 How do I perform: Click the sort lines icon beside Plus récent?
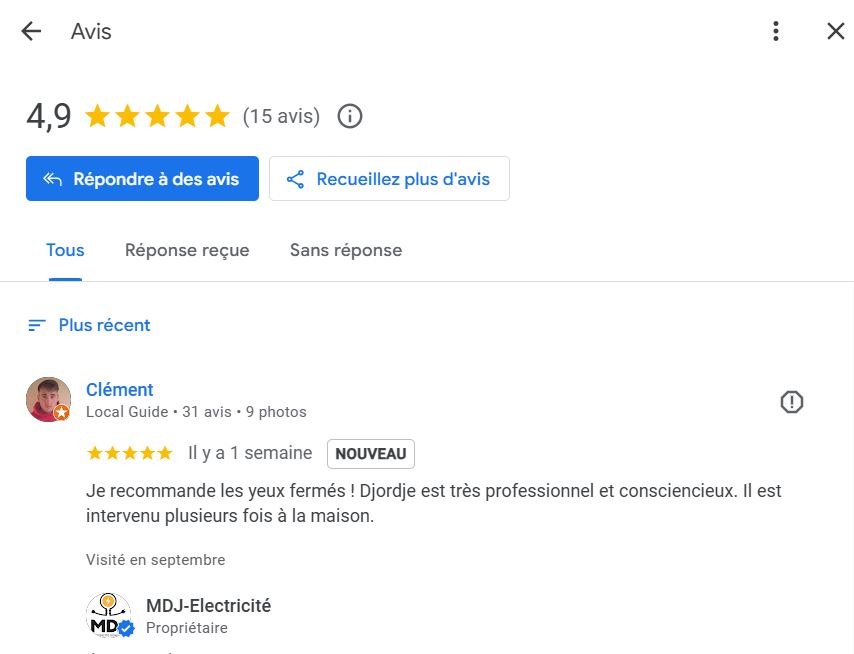coord(37,325)
